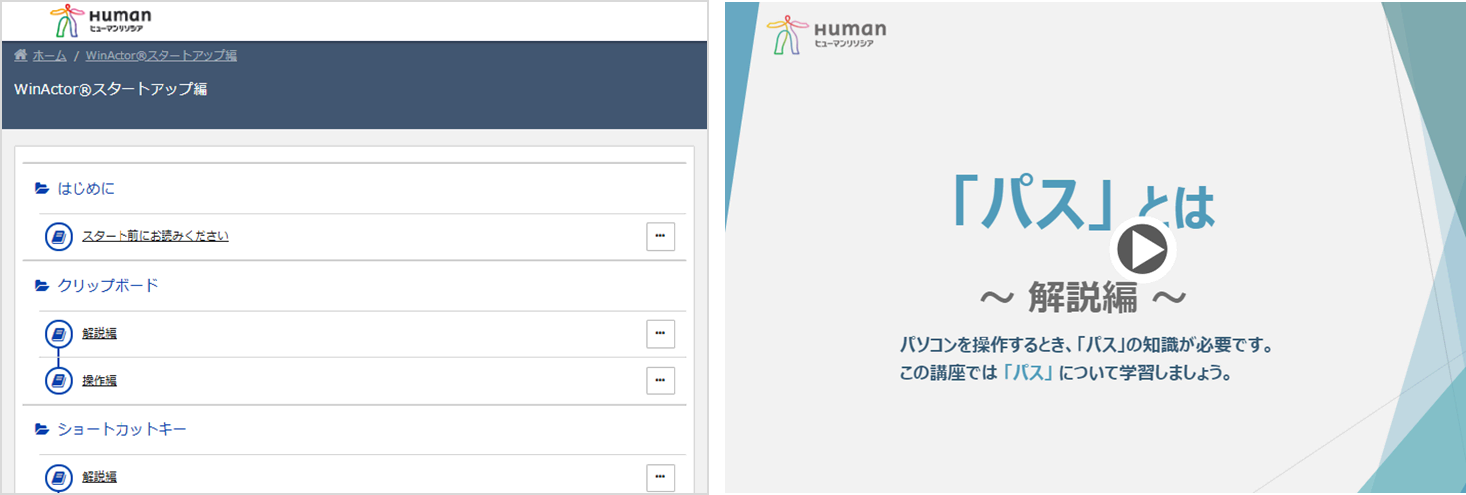Screen dimensions: 1466x495
Task: Click the home icon in the breadcrumb
Action: pyautogui.click(x=21, y=55)
